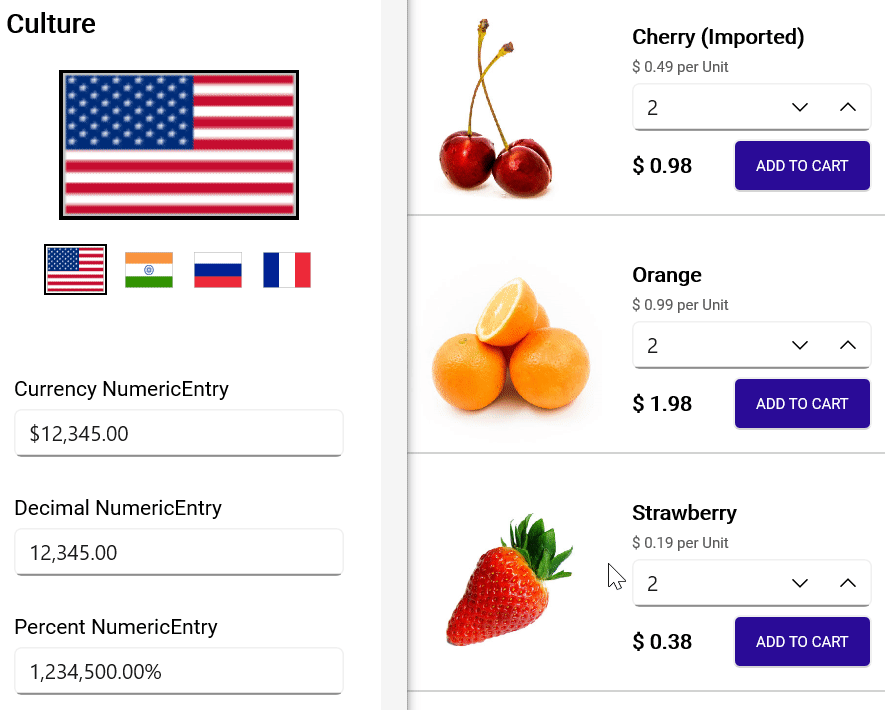Viewport: 885px width, 710px height.
Task: Select the France flag culture
Action: pyautogui.click(x=287, y=270)
